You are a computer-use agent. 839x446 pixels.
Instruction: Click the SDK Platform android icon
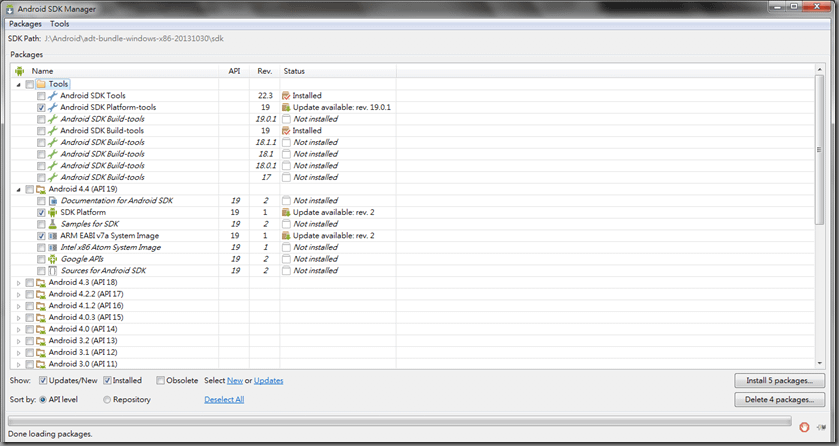52,212
